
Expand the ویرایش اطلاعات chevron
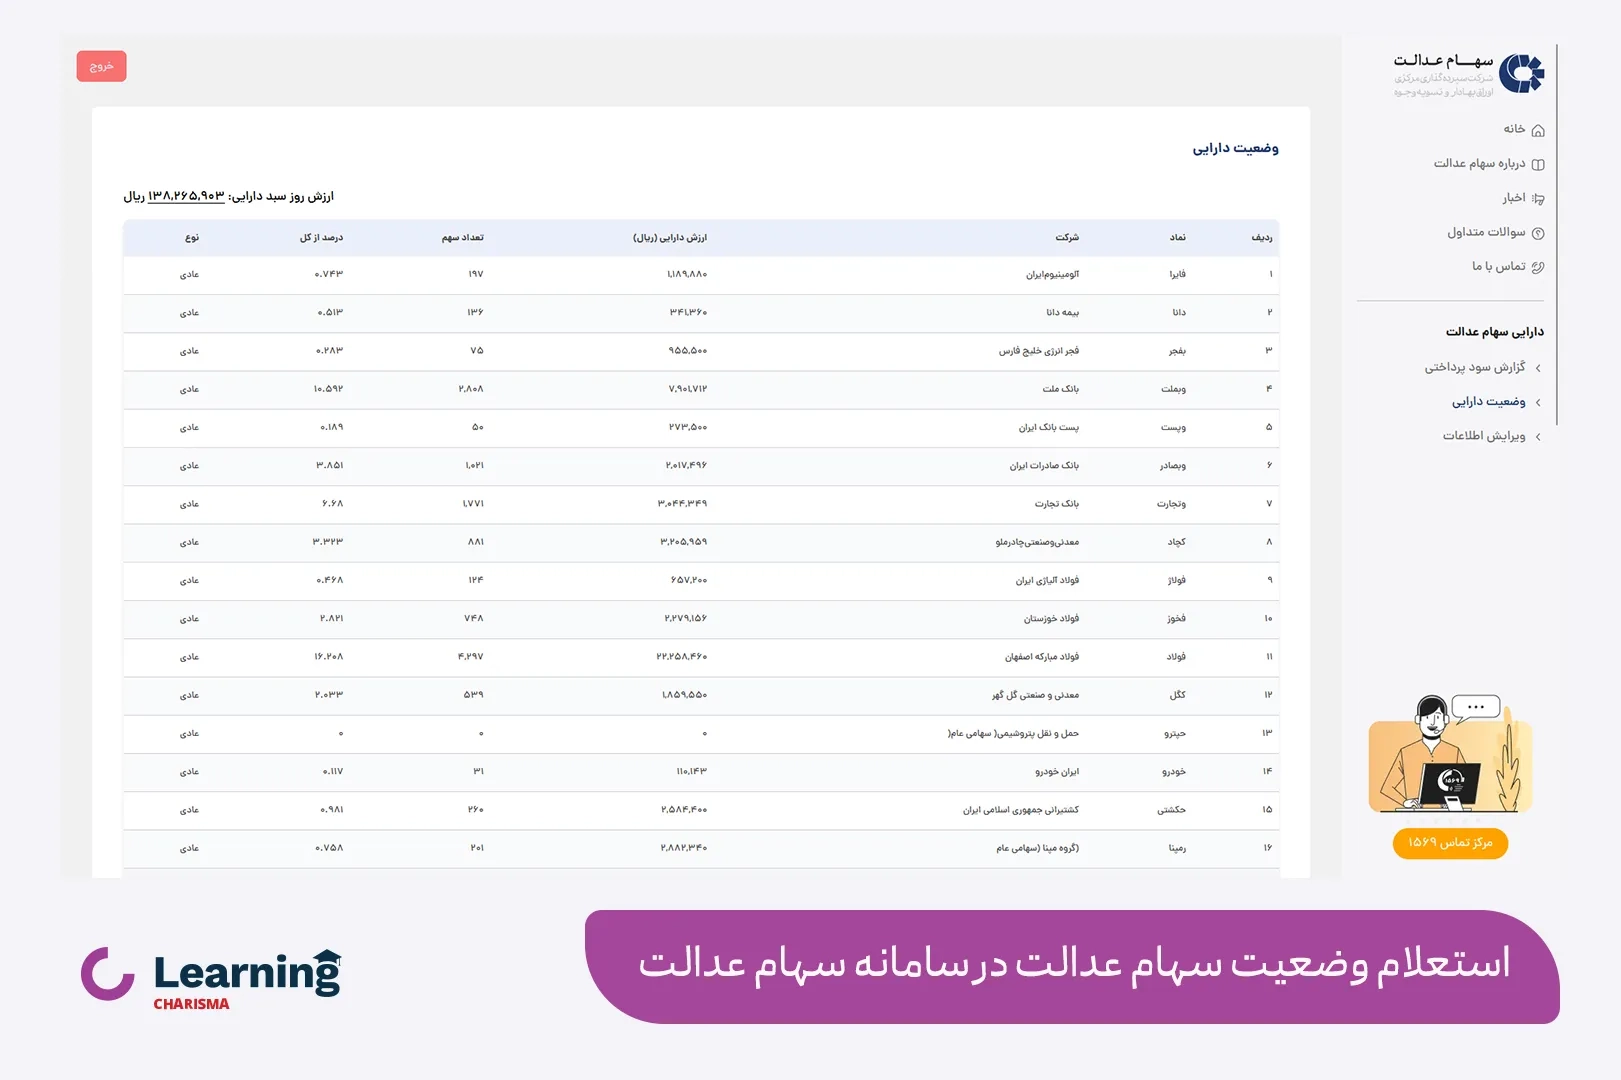point(1538,436)
